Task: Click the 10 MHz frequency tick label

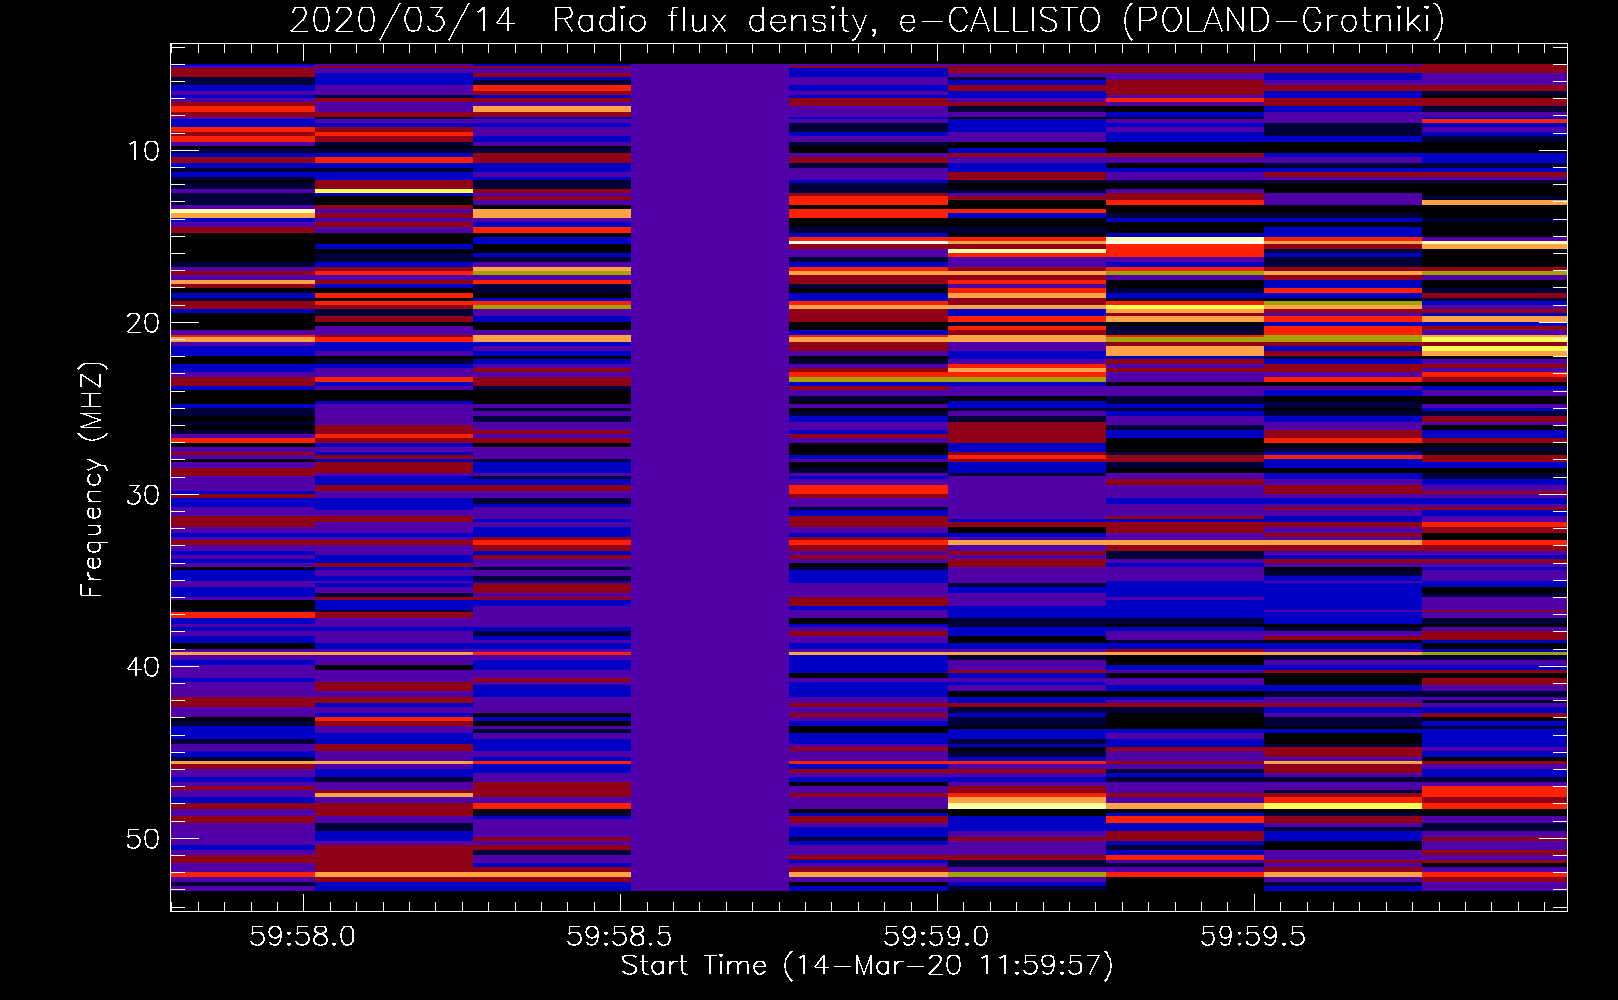Action: (143, 151)
